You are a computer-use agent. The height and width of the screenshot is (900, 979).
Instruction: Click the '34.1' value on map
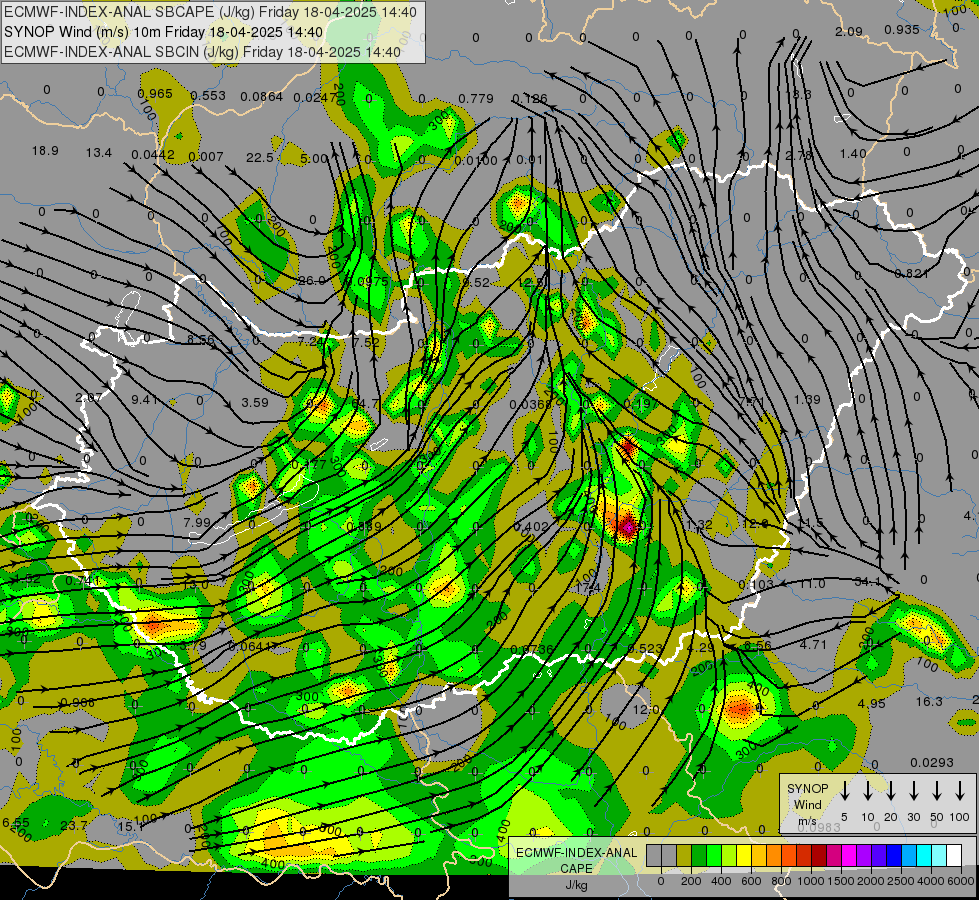867,582
